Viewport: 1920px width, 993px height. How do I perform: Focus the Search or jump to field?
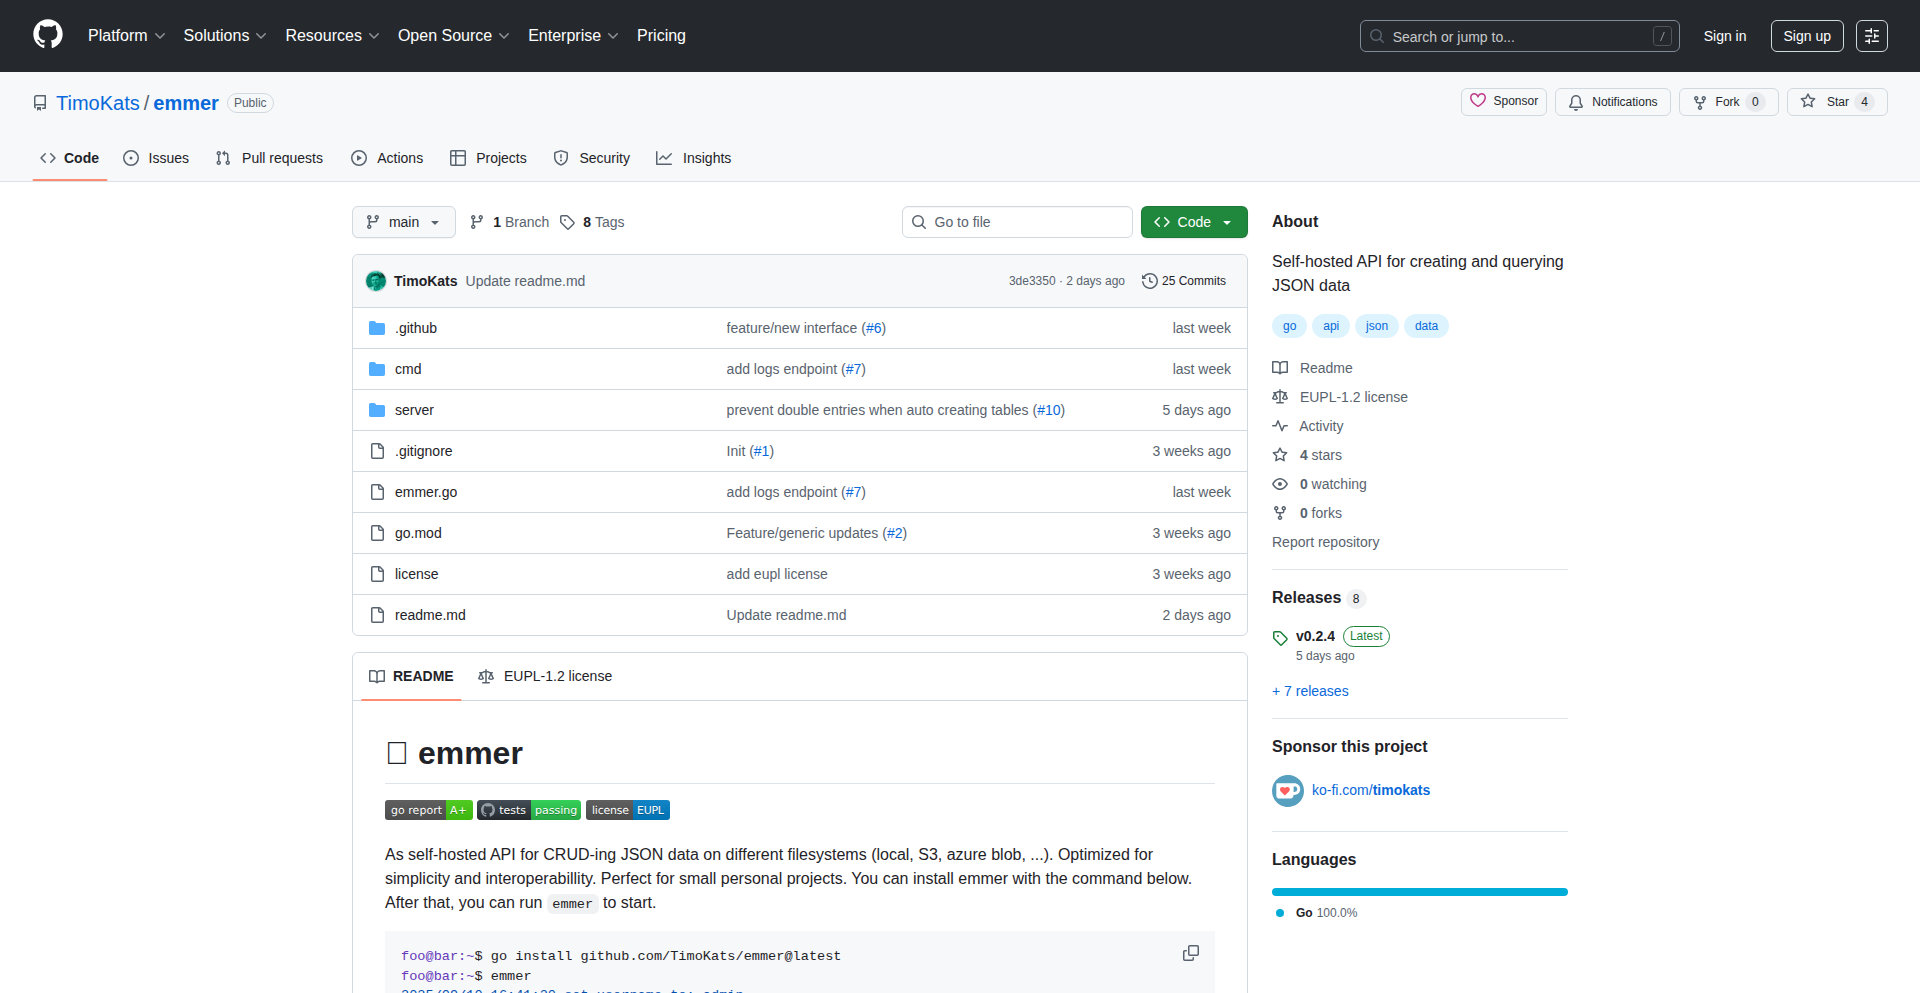coord(1519,36)
